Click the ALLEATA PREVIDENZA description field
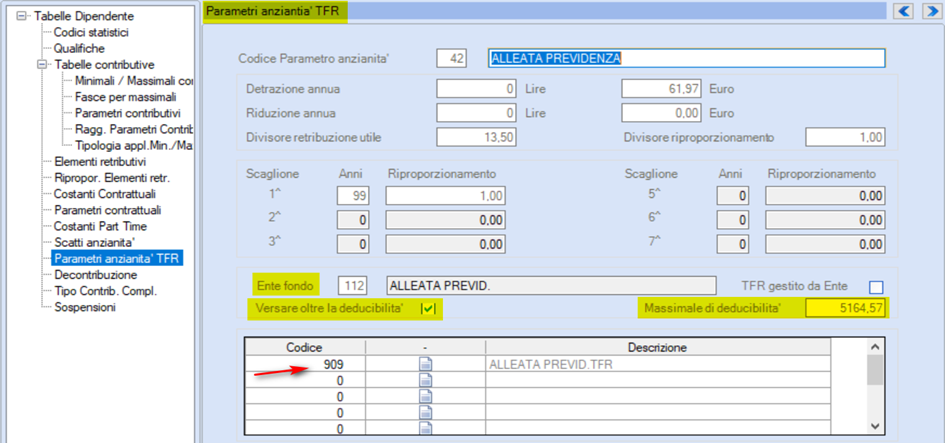This screenshot has width=945, height=443. [686, 58]
